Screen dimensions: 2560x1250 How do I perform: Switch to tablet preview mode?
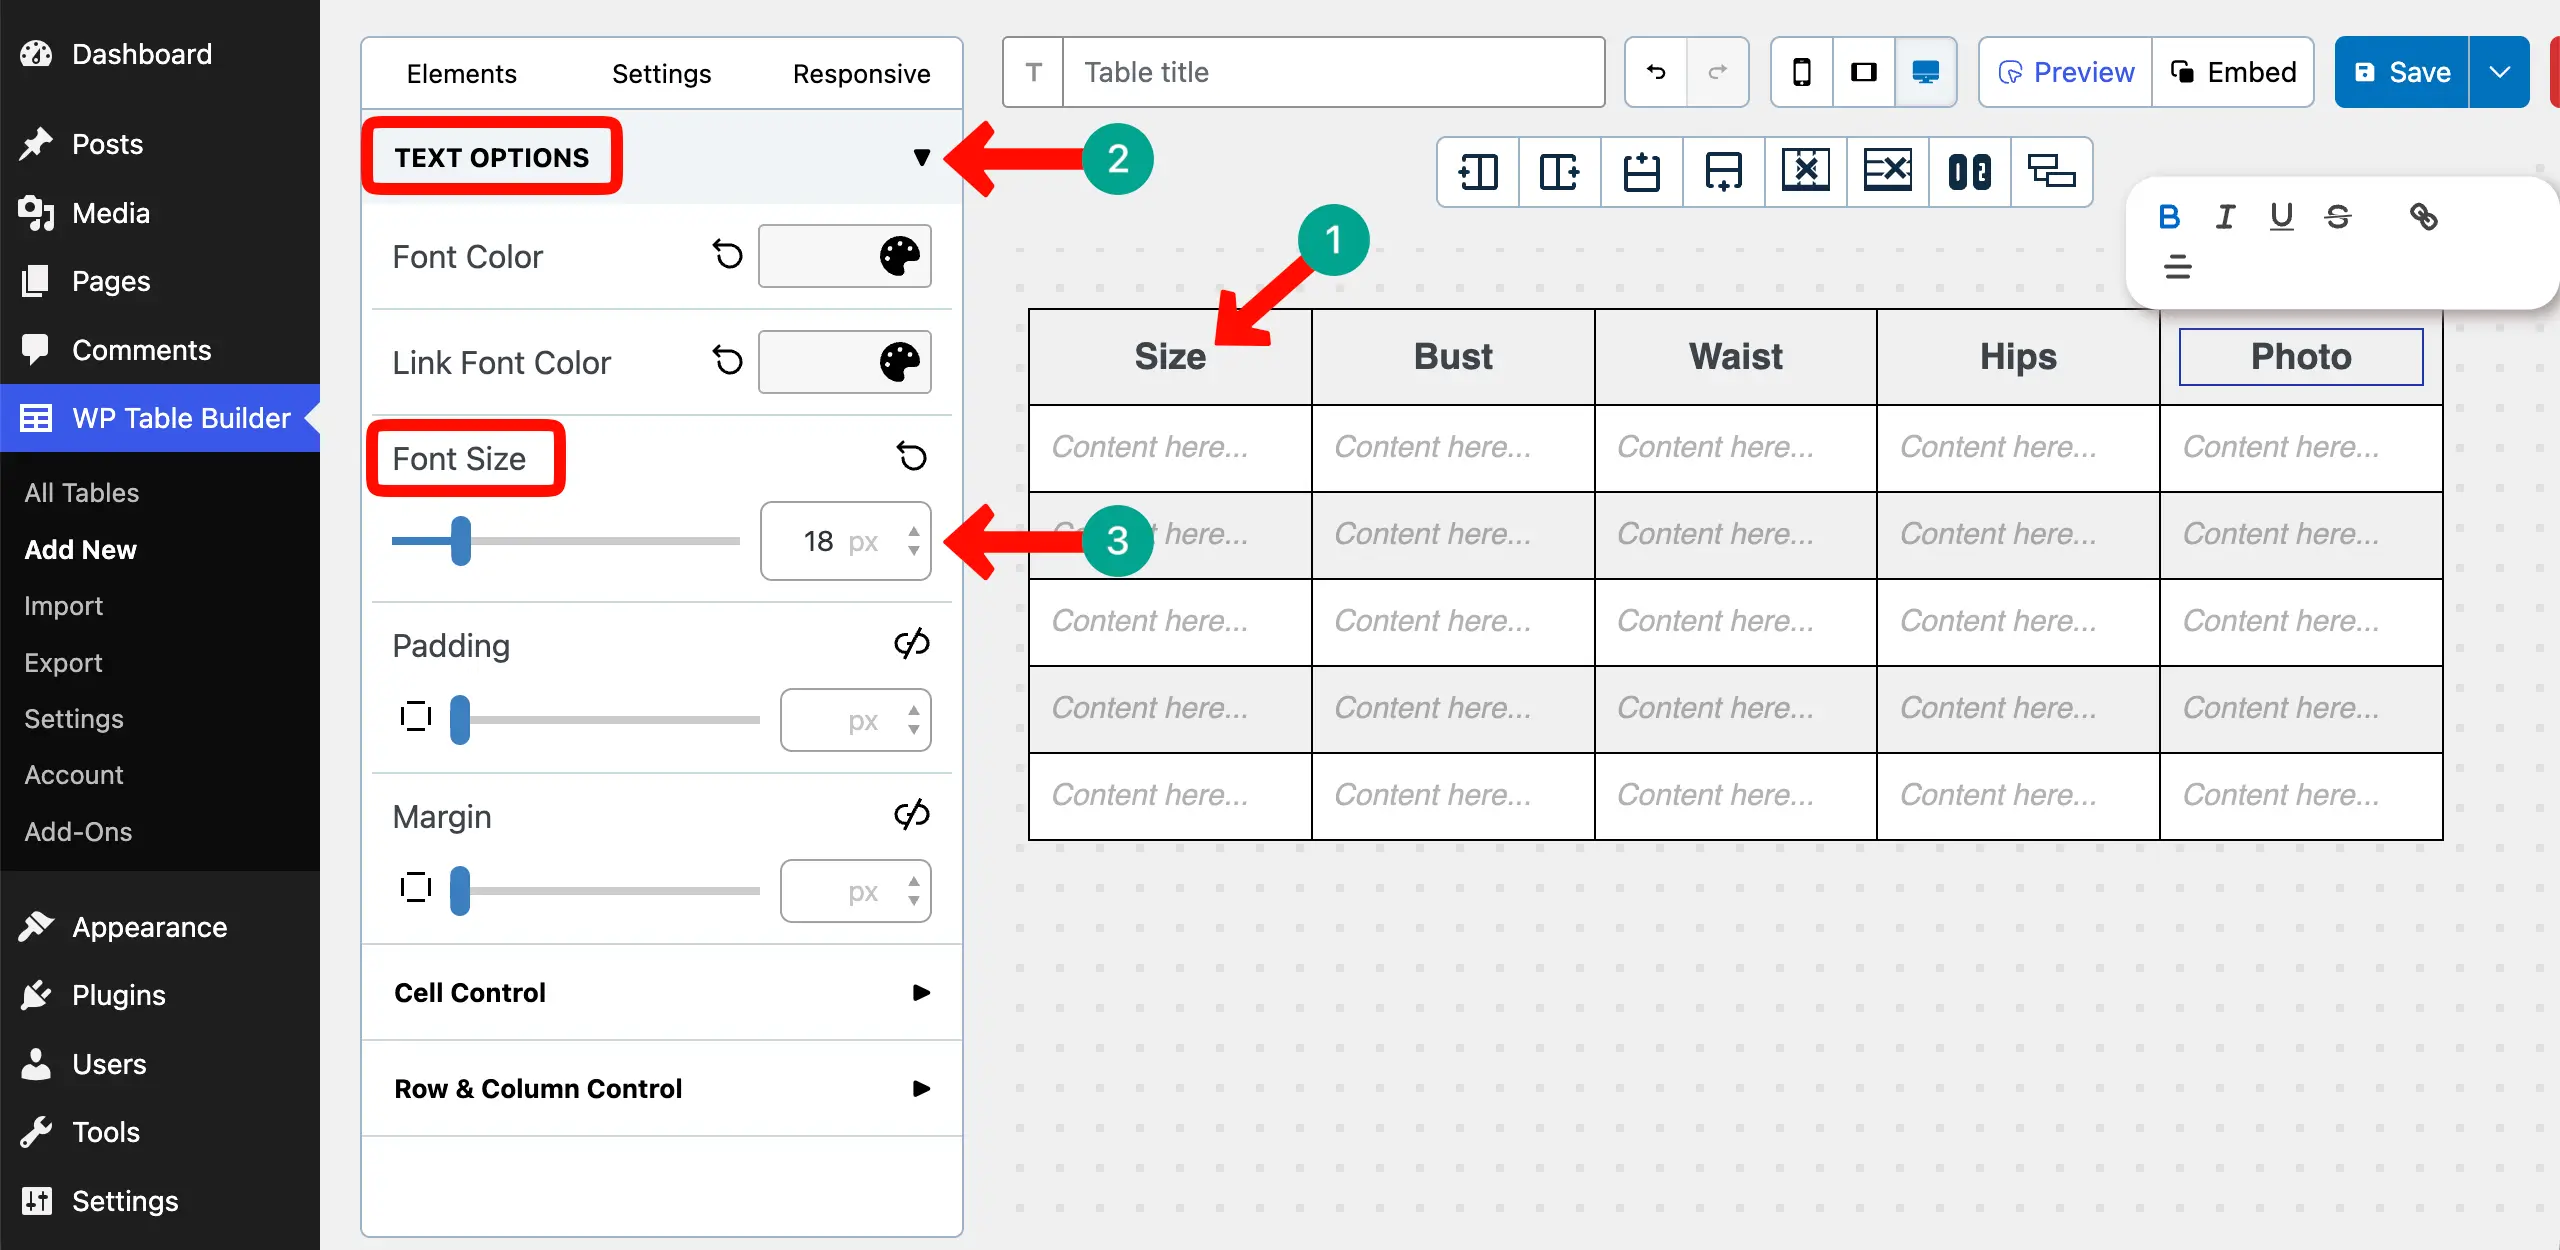(x=1863, y=71)
